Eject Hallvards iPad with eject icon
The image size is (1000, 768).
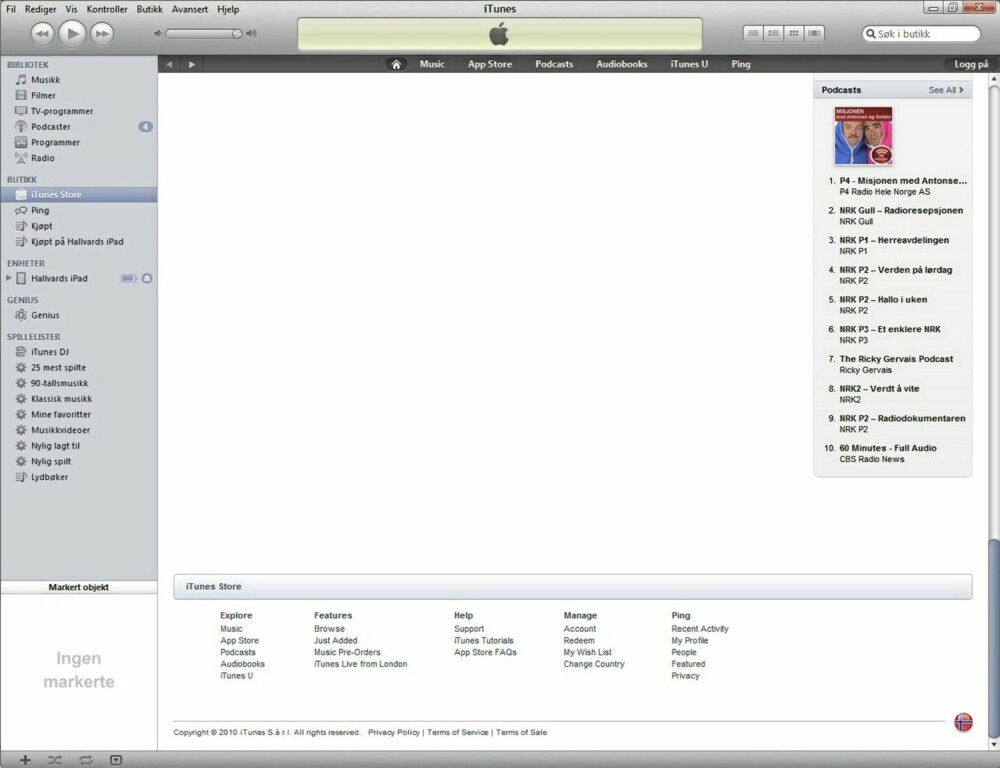[147, 278]
